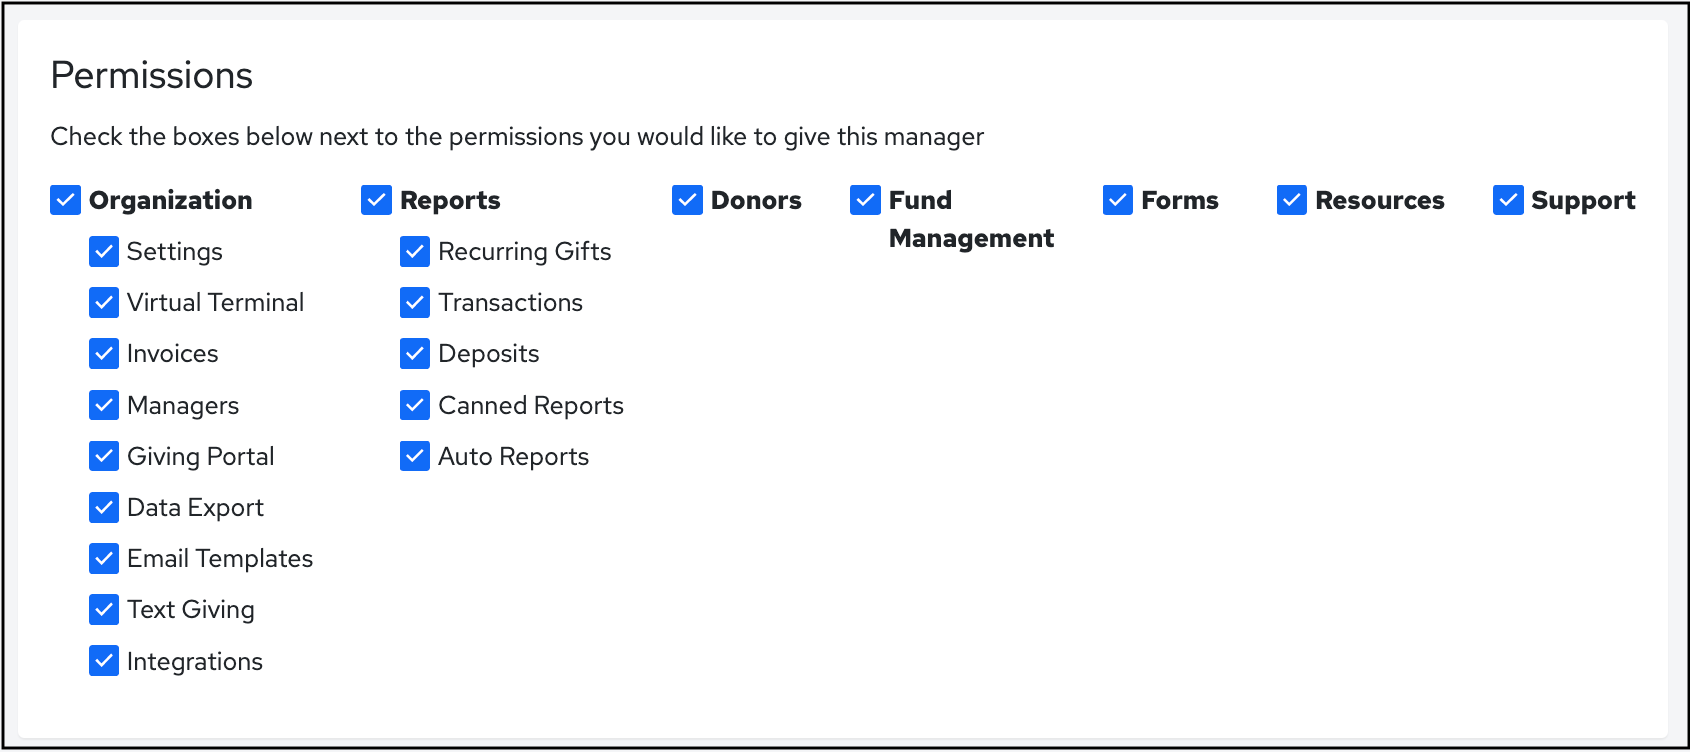Disable the Virtual Terminal permission
1690x752 pixels.
[104, 302]
